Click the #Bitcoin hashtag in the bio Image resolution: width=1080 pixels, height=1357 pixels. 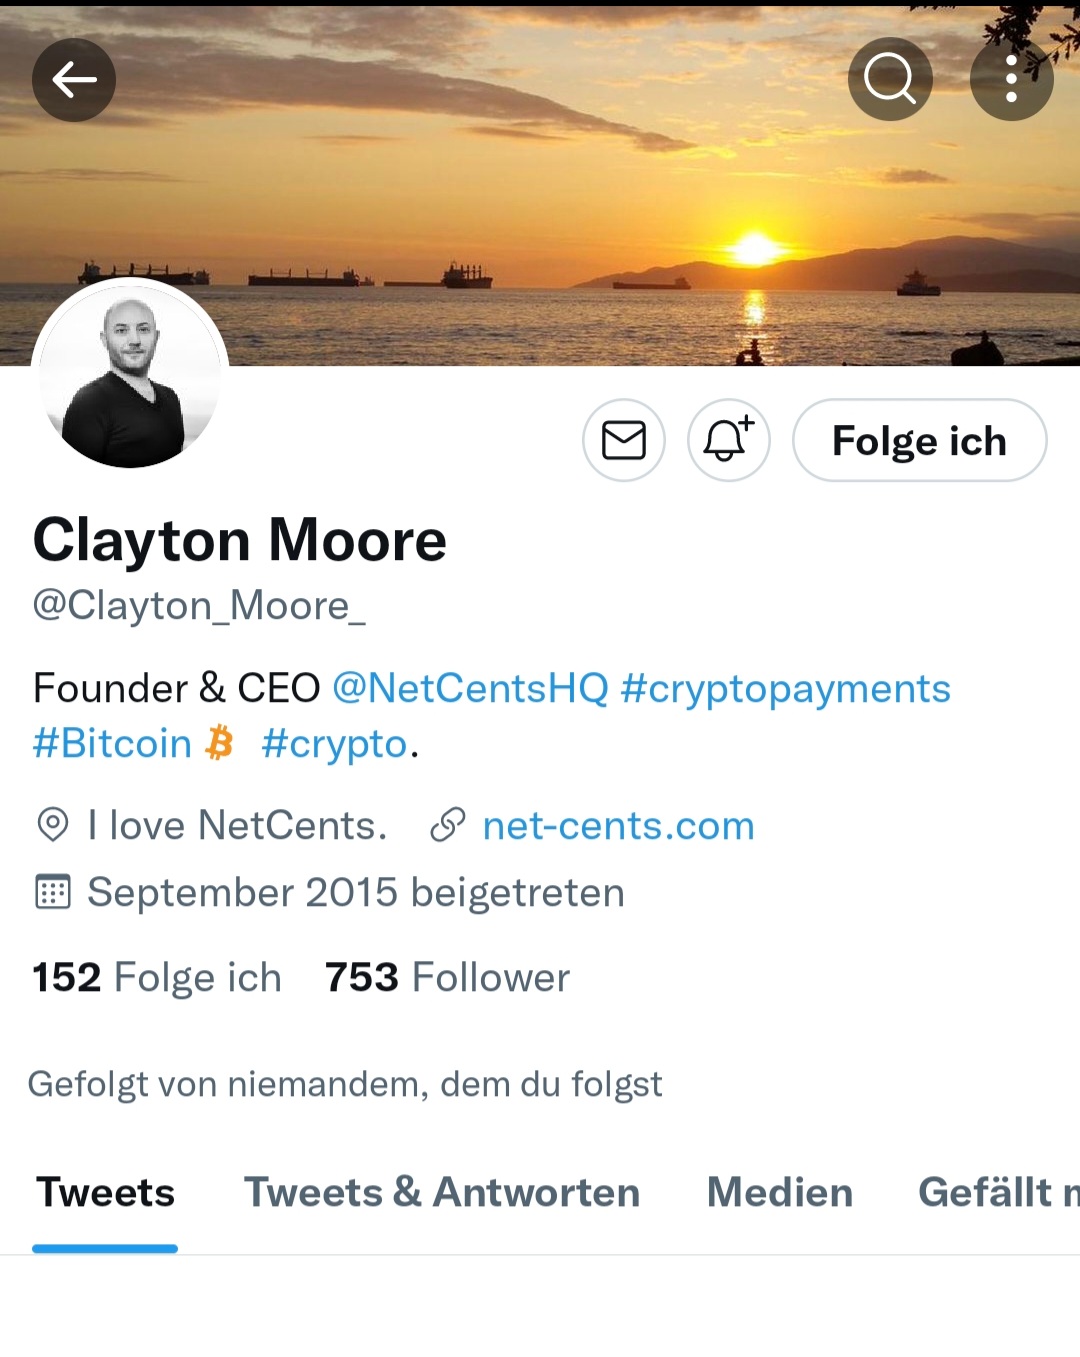(x=112, y=743)
